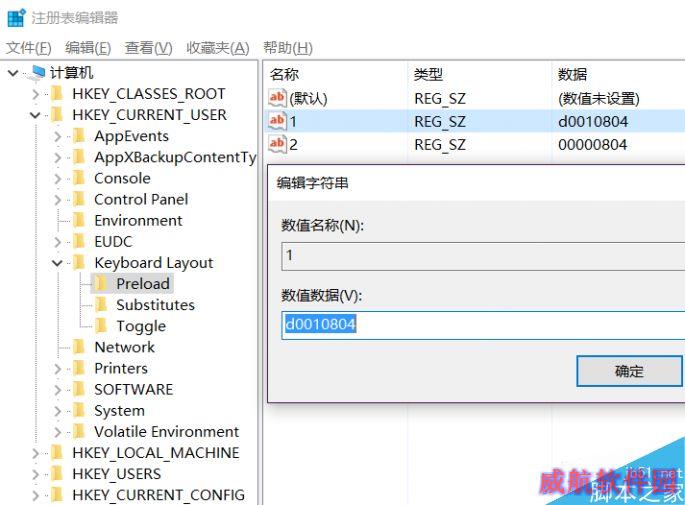
Task: Click the (数值未设置) data cell
Action: tap(599, 99)
